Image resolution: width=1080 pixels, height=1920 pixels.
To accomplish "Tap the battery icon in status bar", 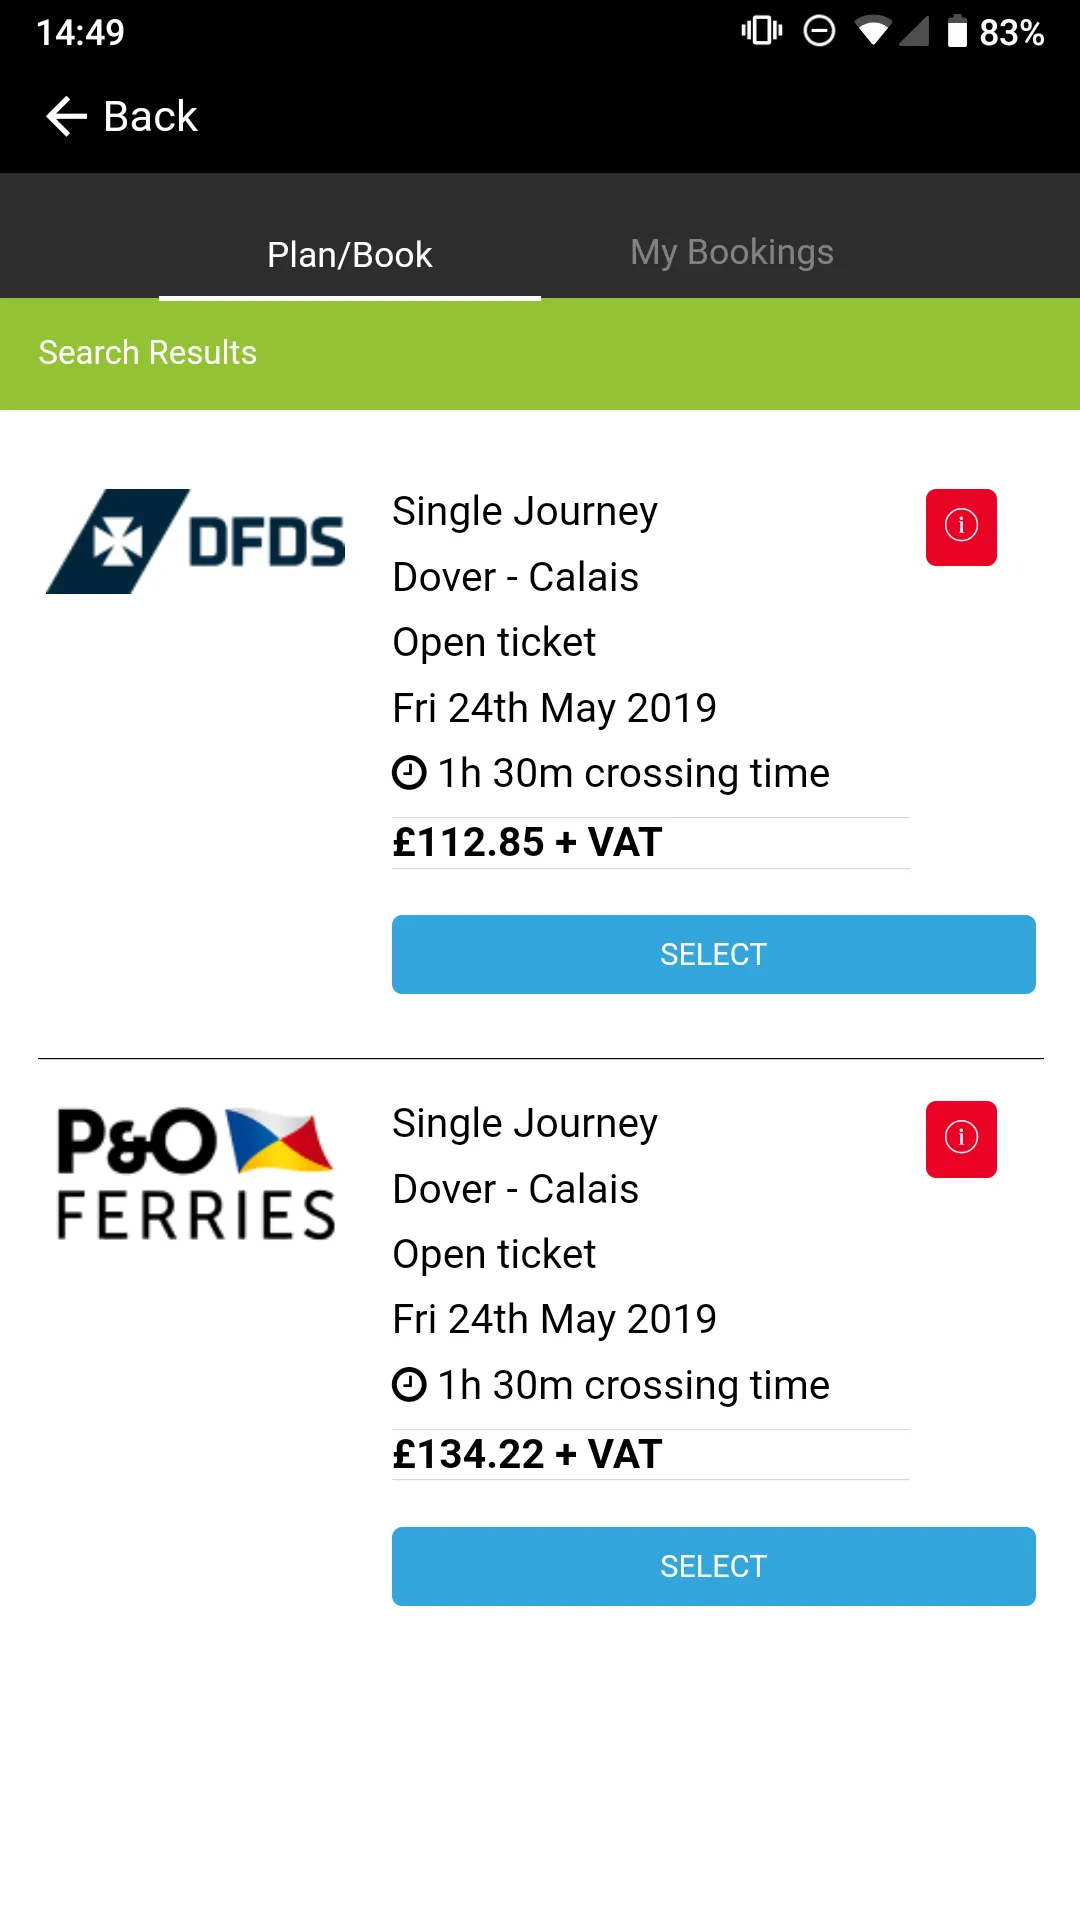I will [x=957, y=32].
